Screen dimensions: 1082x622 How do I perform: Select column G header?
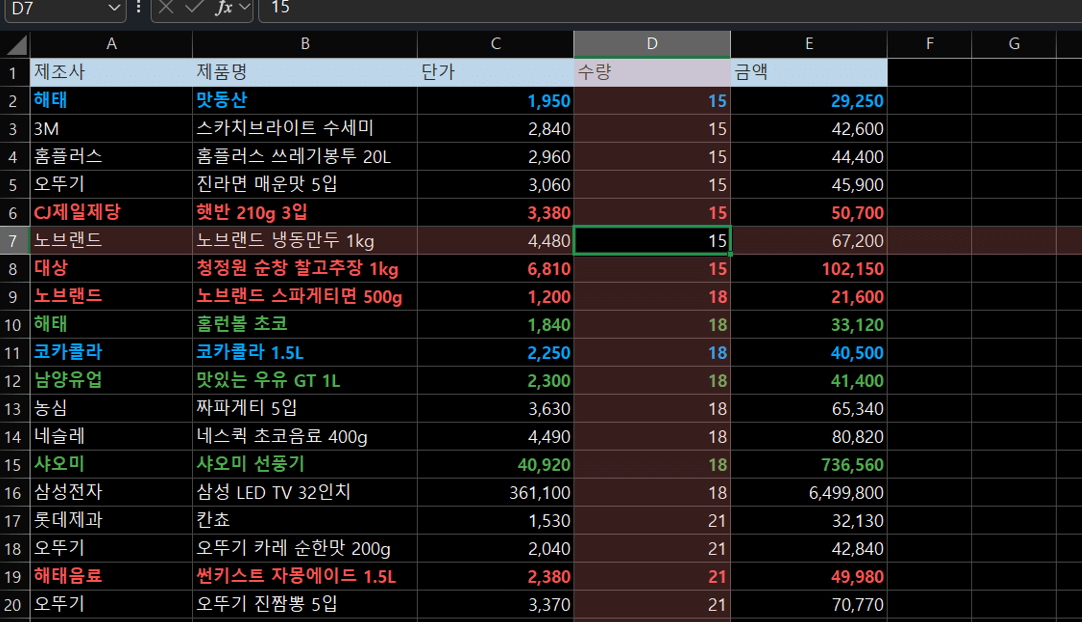coord(1014,44)
